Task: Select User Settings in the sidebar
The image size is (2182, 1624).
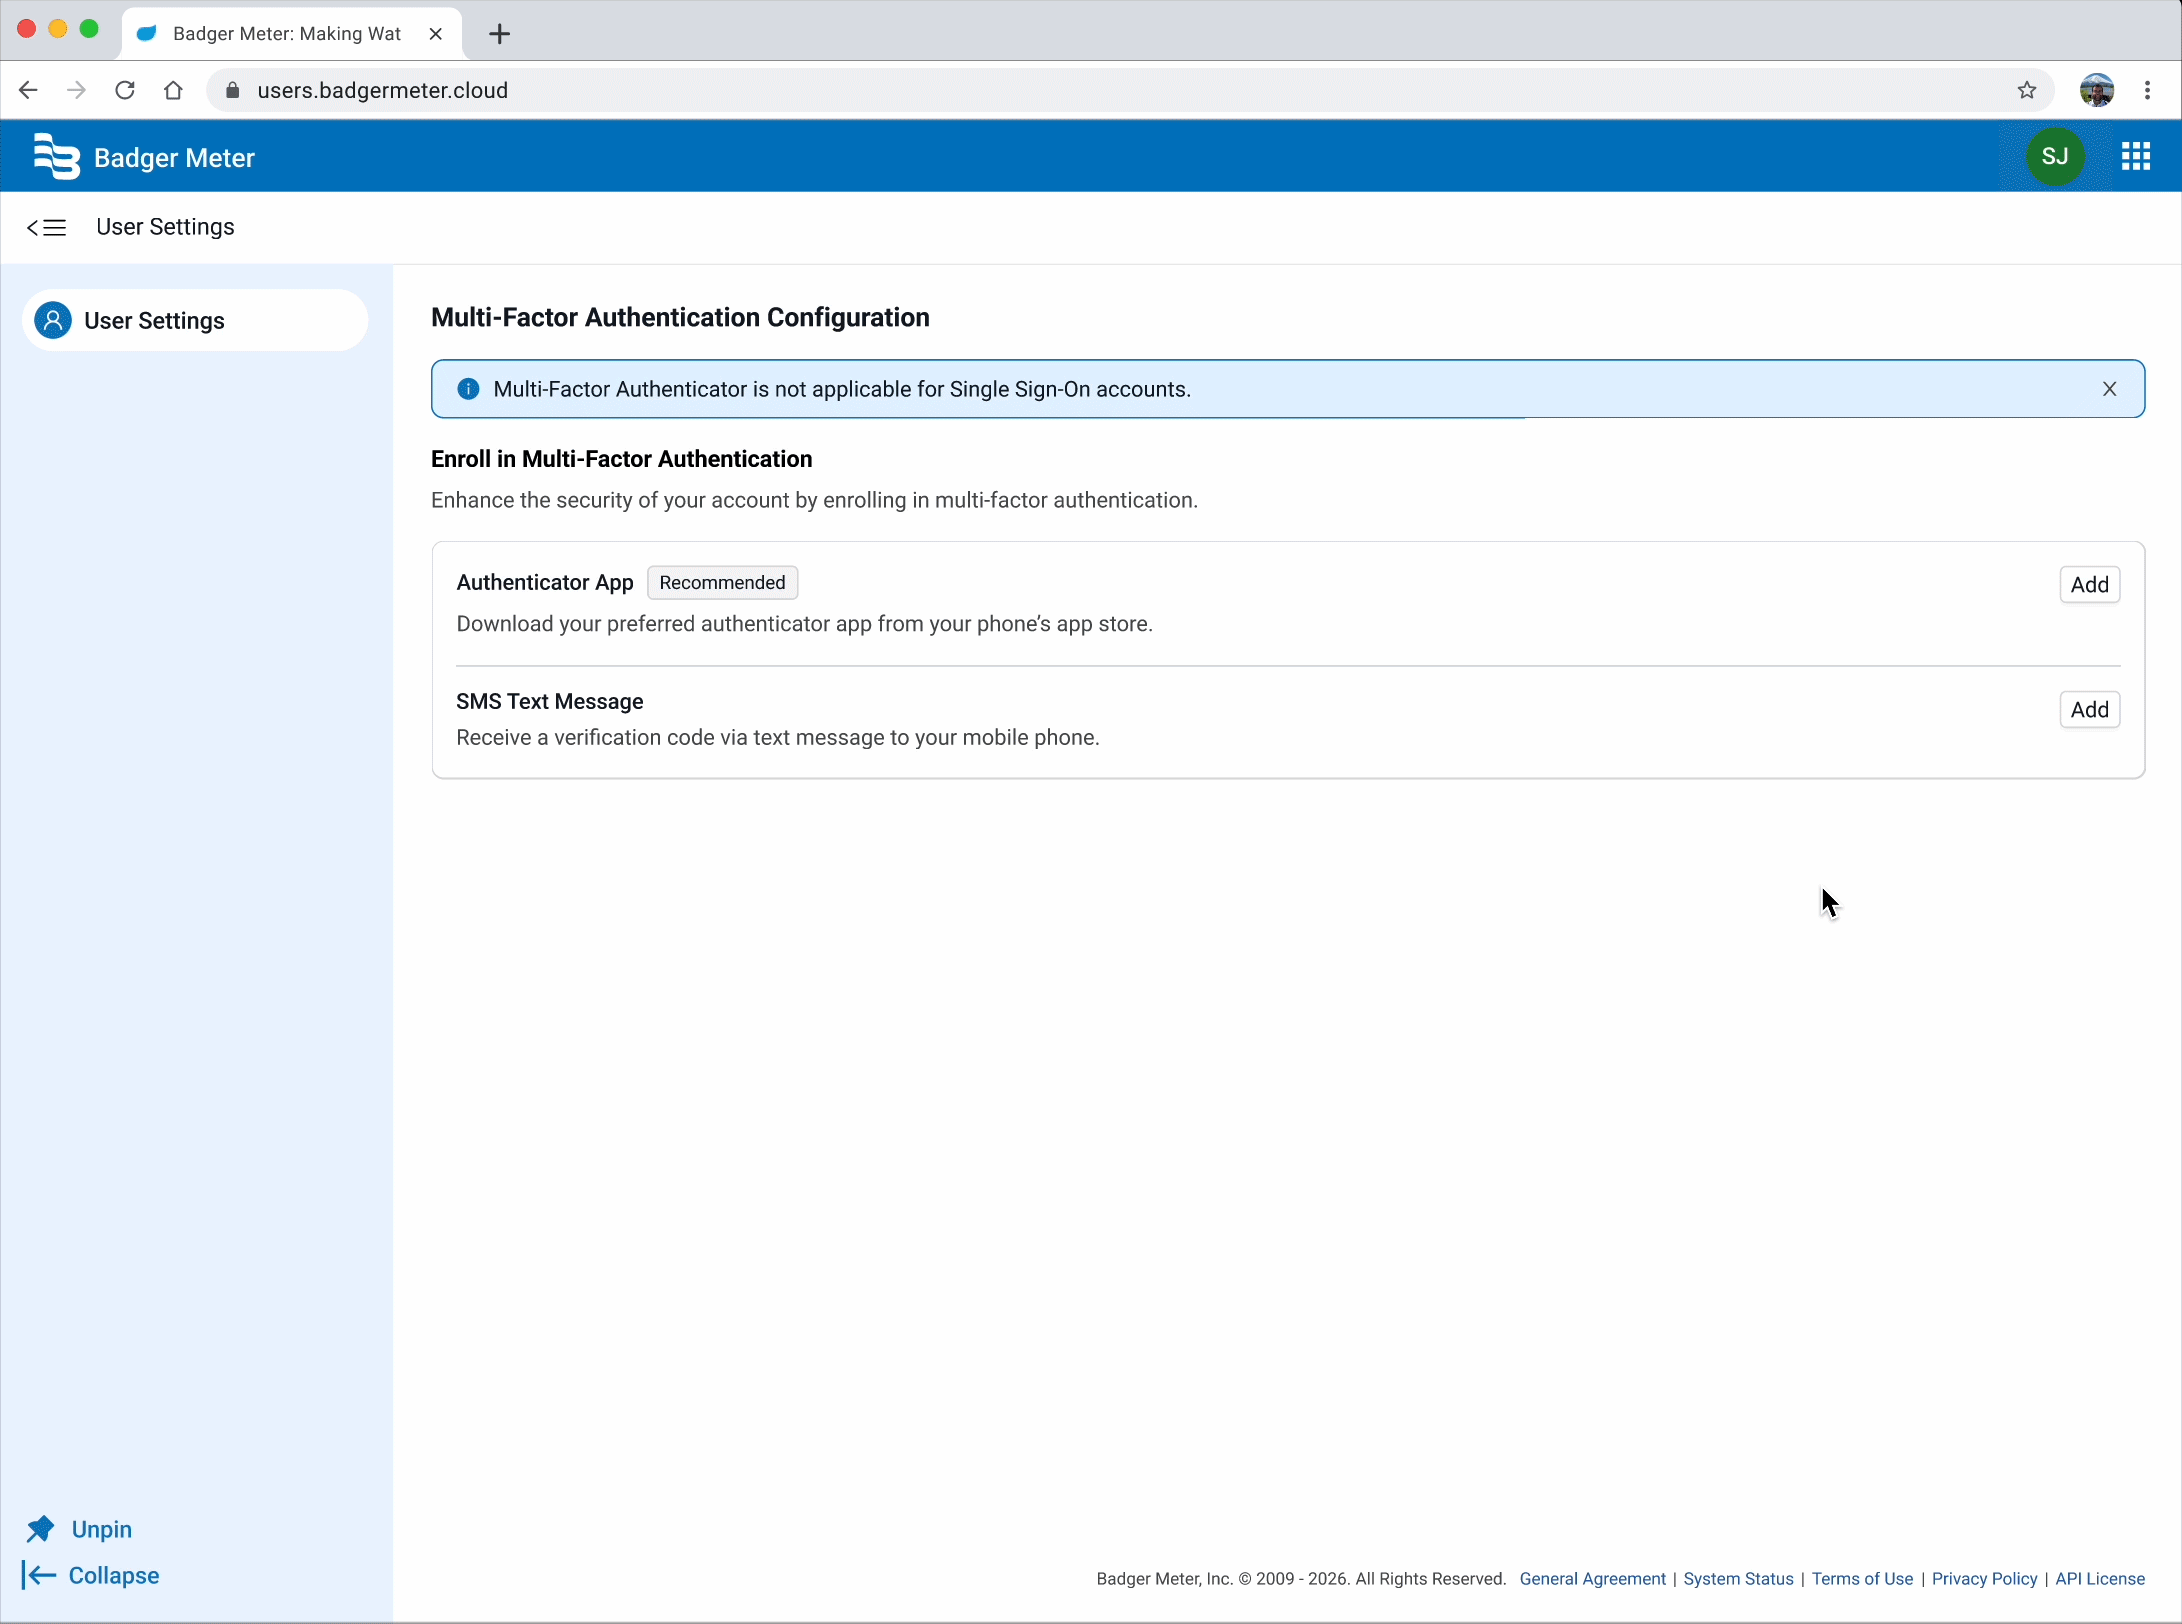Action: 195,320
